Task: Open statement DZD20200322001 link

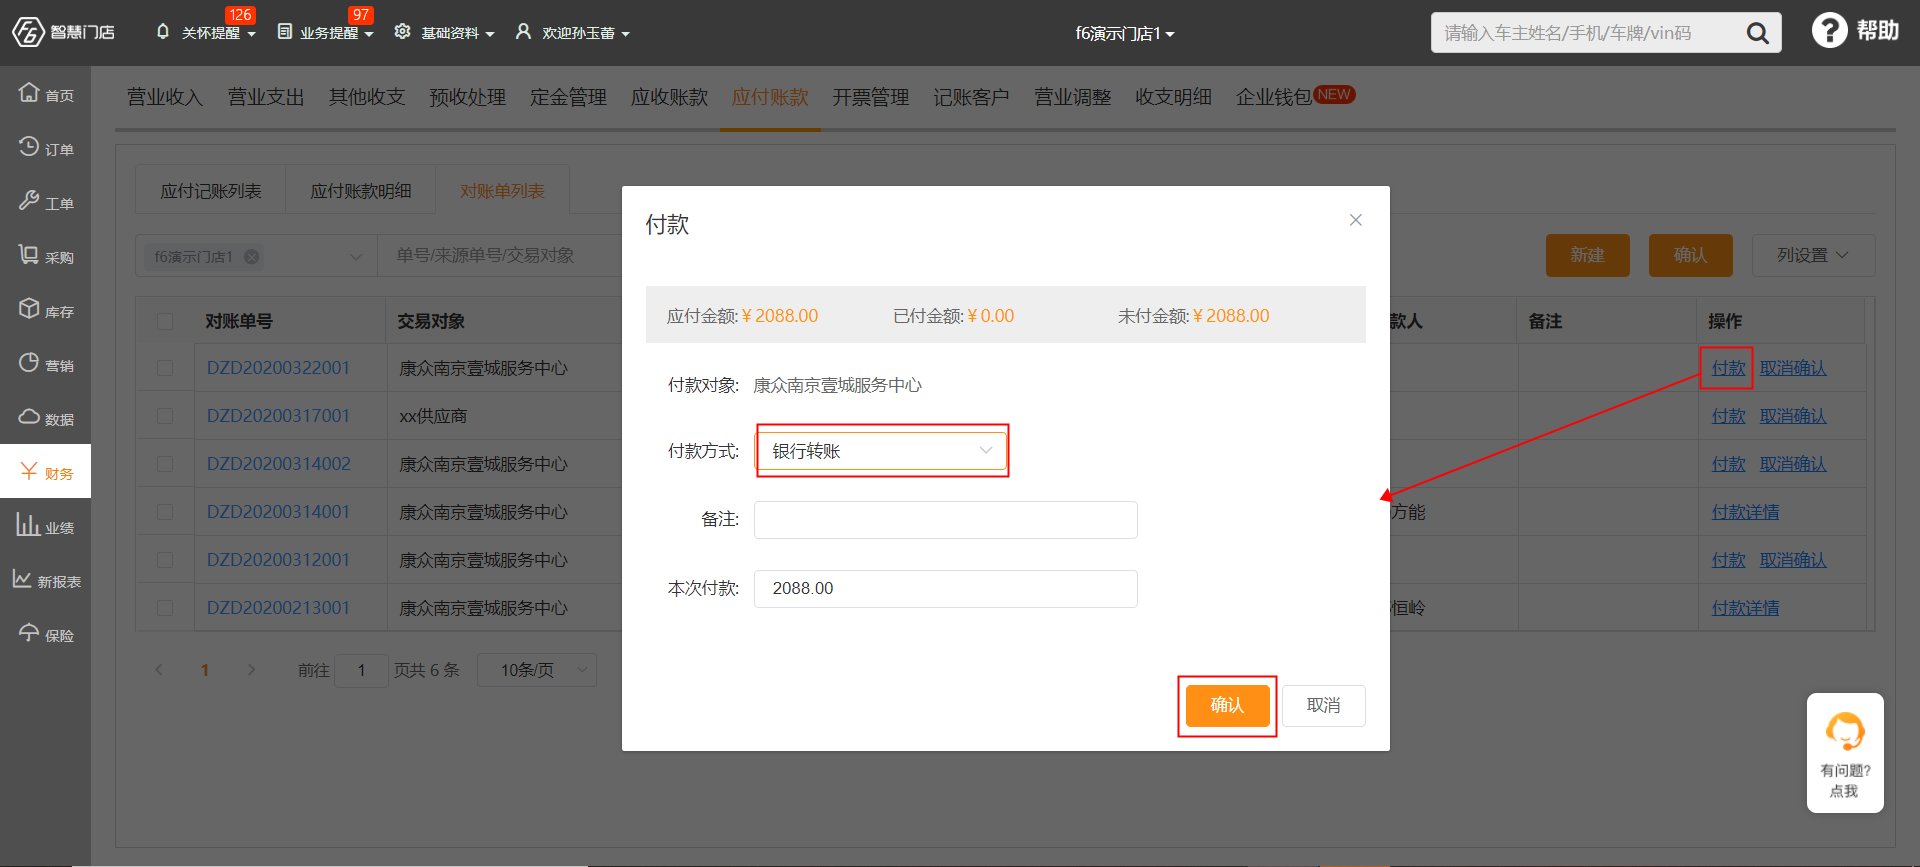Action: [278, 368]
